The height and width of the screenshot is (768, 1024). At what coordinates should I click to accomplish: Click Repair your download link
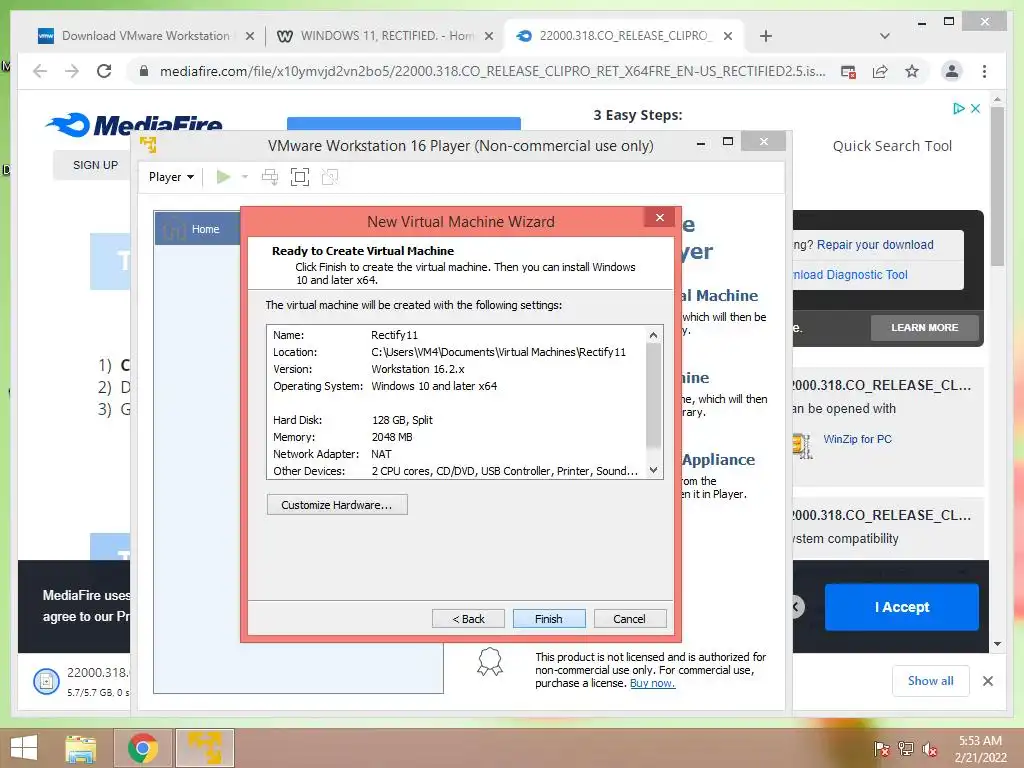tap(875, 245)
